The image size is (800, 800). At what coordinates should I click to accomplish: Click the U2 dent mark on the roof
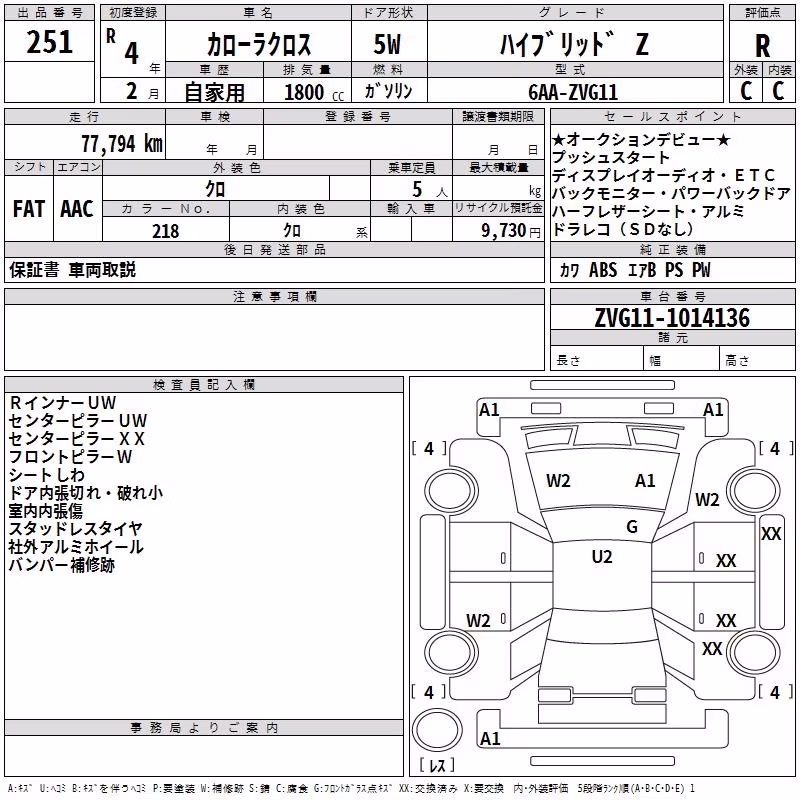click(x=602, y=557)
